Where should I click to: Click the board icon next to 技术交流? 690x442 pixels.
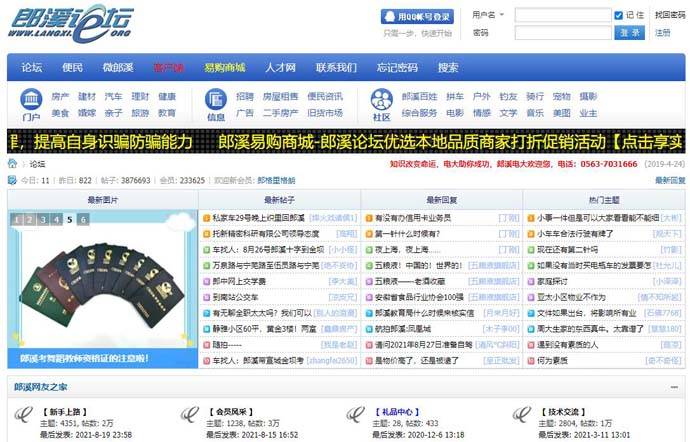tap(522, 414)
